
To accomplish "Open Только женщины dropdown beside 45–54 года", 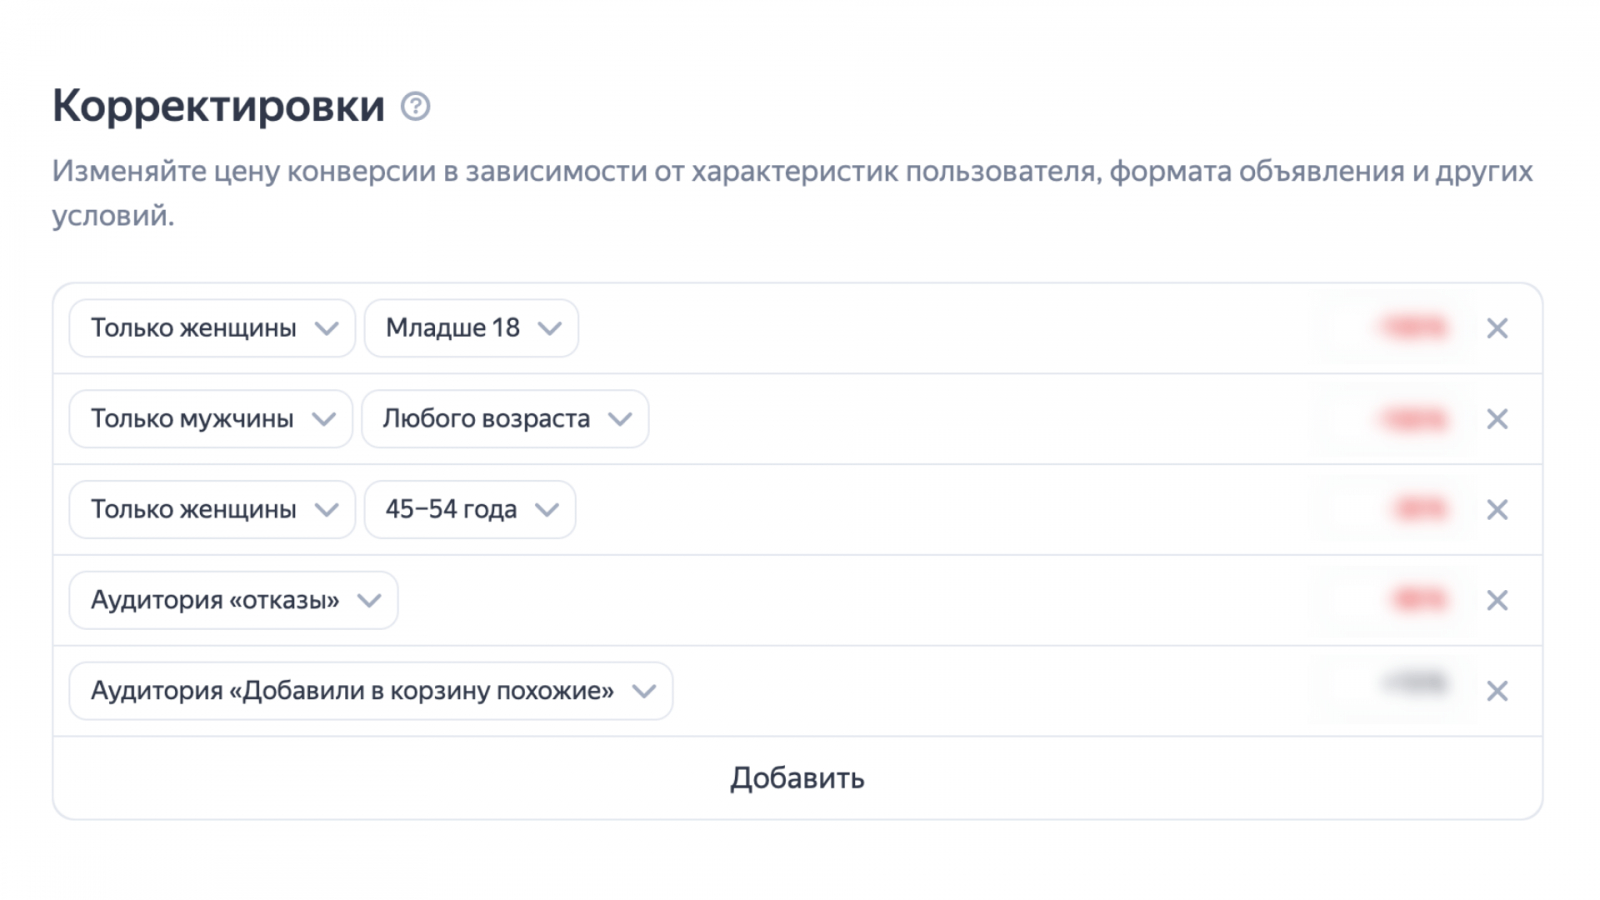I will pos(212,510).
